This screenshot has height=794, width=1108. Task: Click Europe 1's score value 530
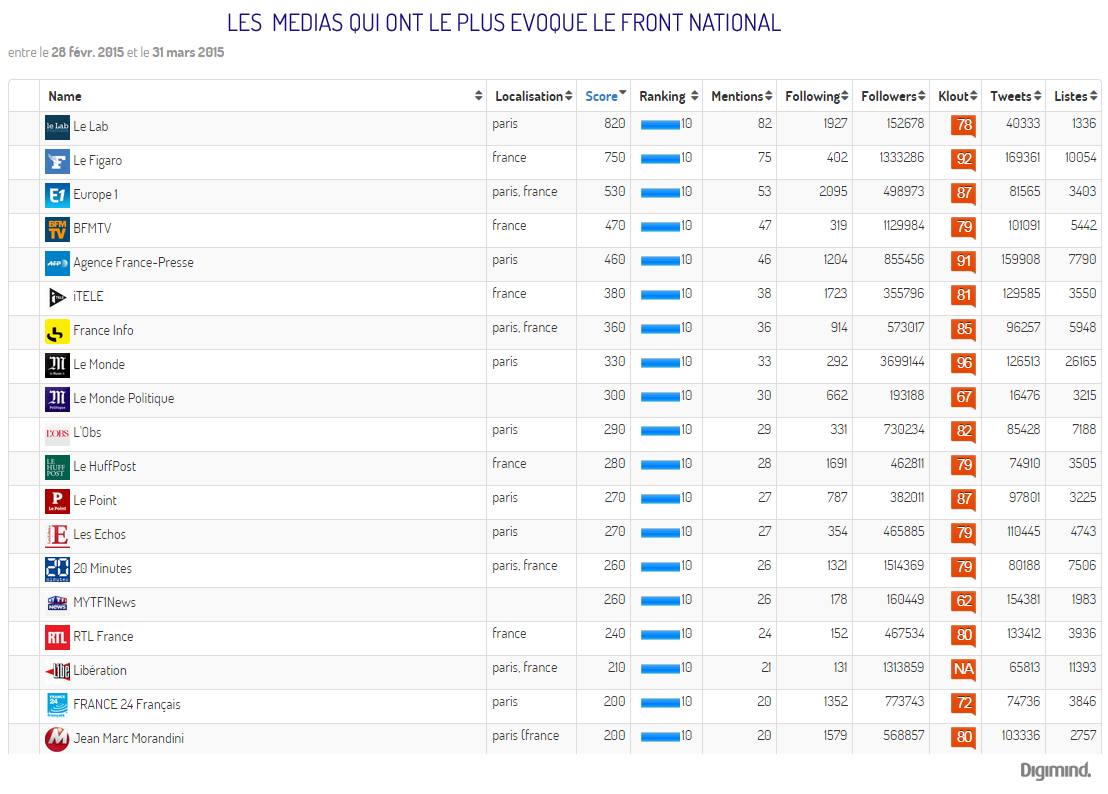(x=615, y=191)
